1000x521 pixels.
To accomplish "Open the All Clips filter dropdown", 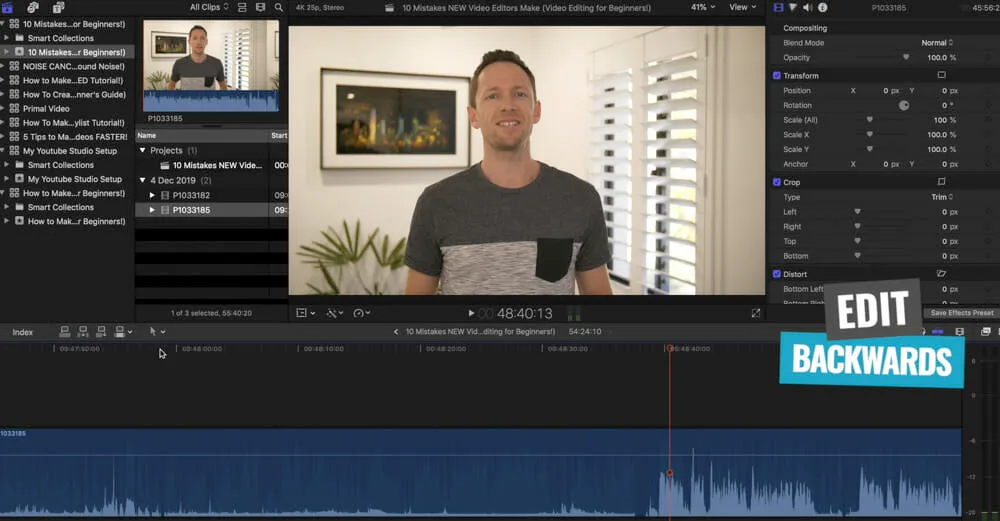I will [x=210, y=7].
